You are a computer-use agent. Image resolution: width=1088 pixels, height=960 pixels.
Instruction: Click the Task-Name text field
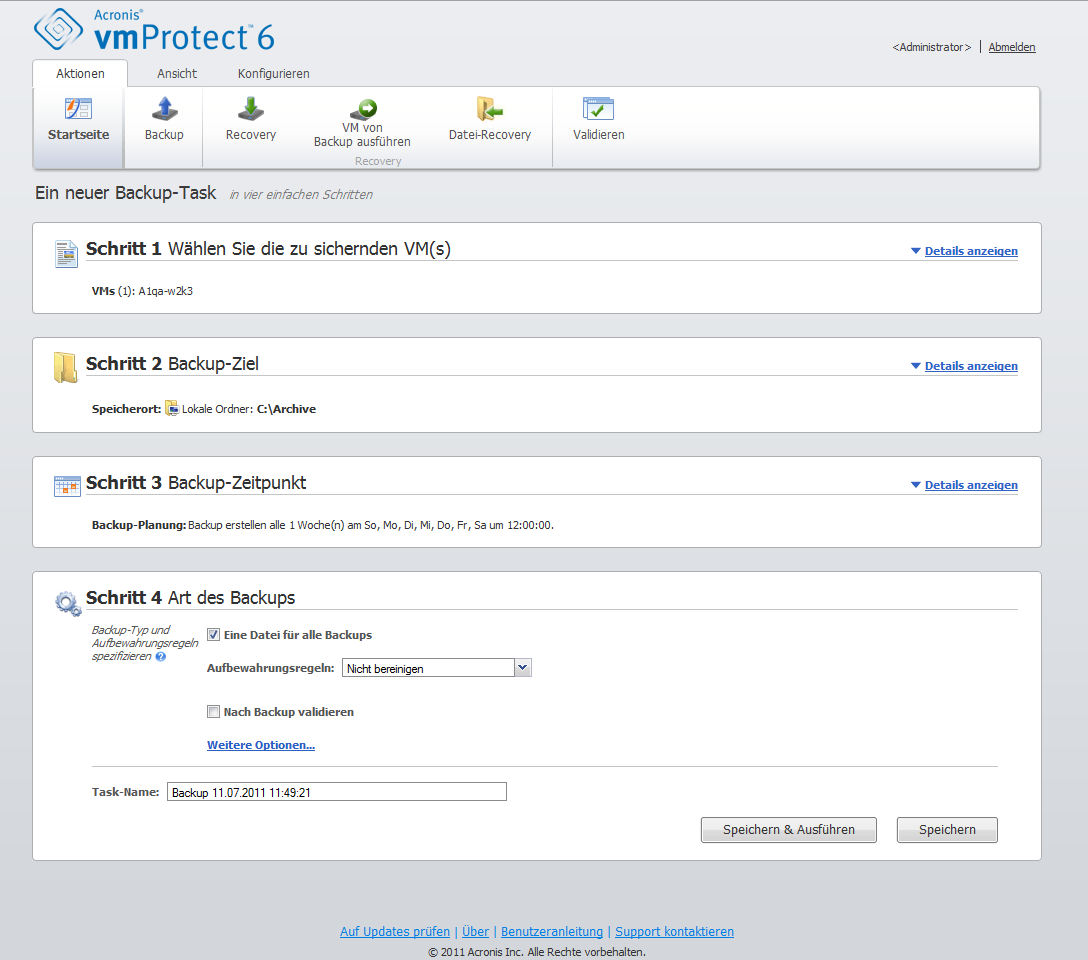[x=336, y=792]
